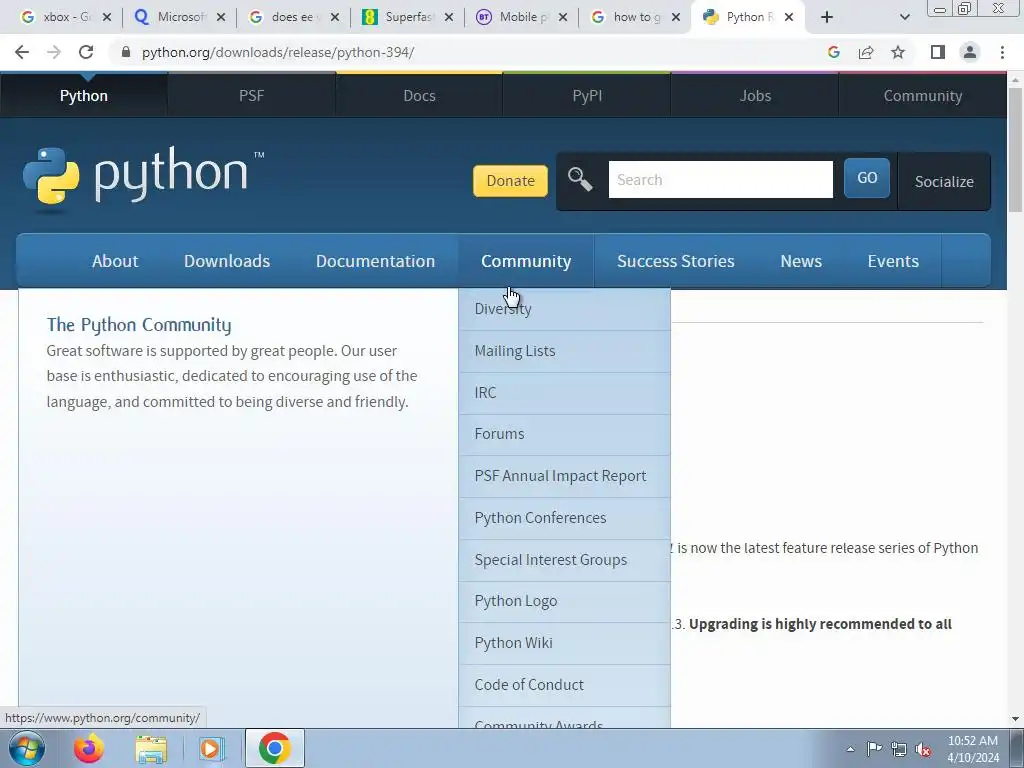Open the News main menu
Viewport: 1024px width, 768px height.
click(801, 261)
